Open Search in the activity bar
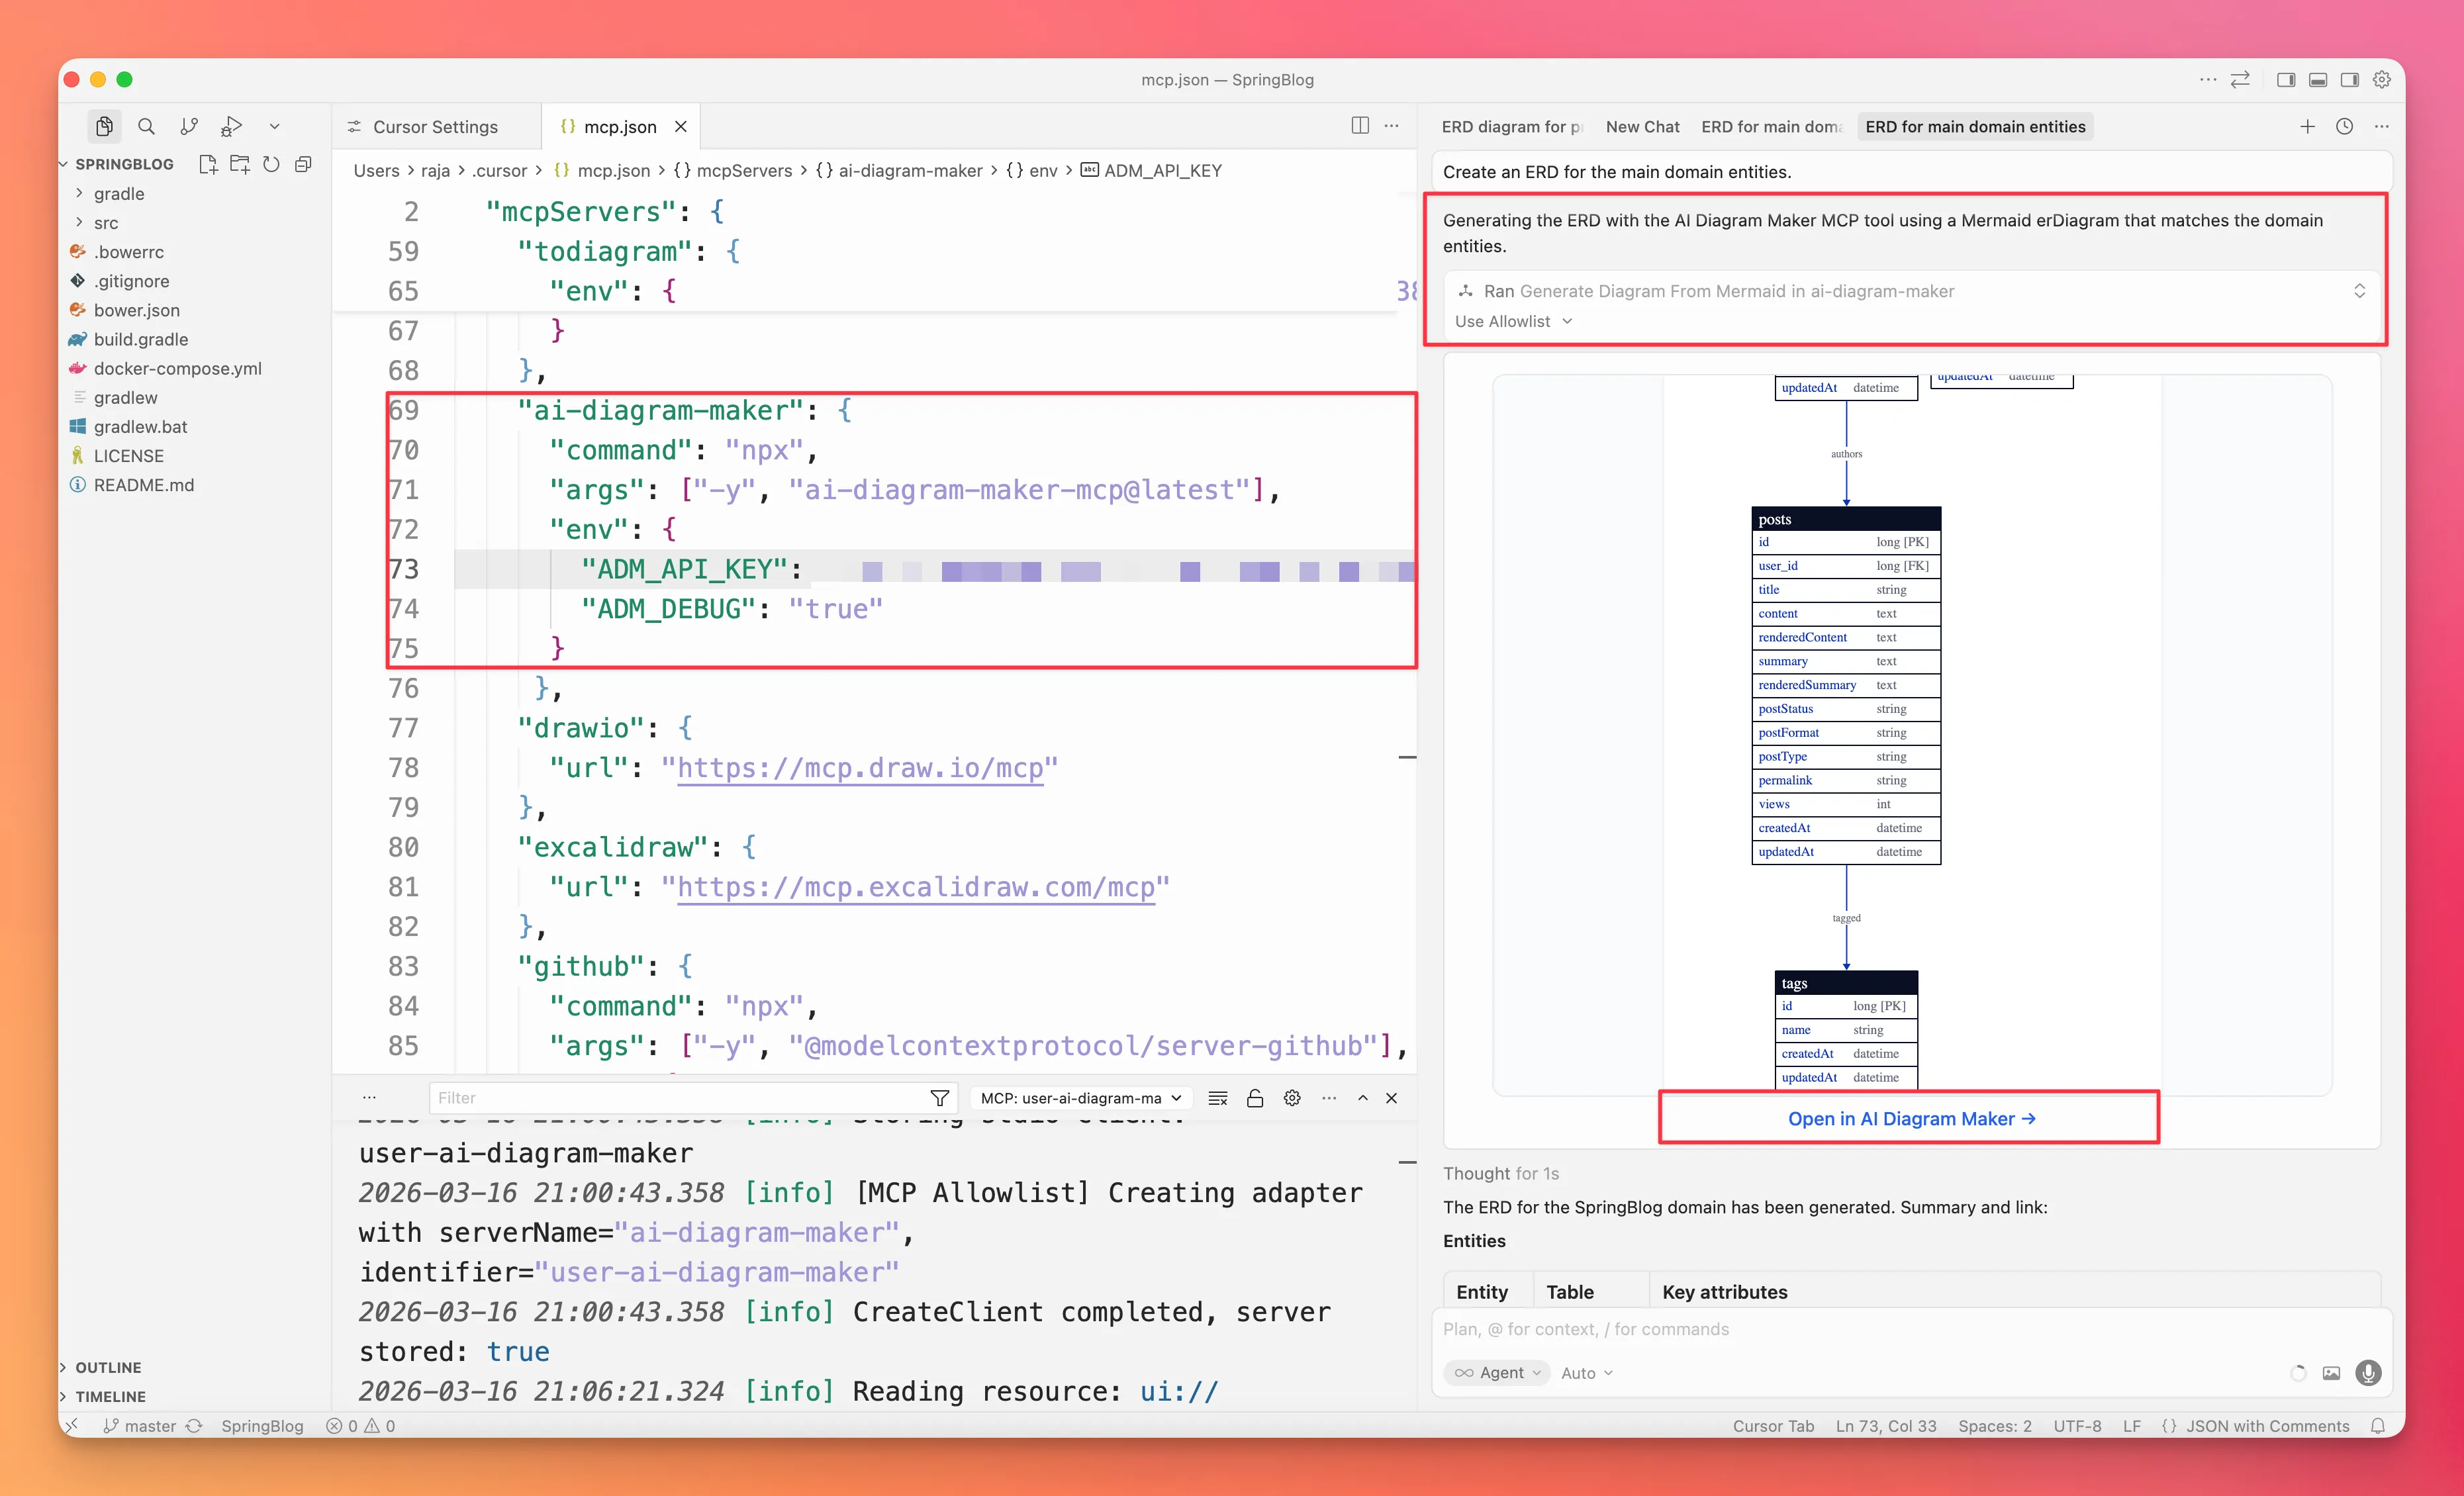The height and width of the screenshot is (1496, 2464). (x=146, y=126)
